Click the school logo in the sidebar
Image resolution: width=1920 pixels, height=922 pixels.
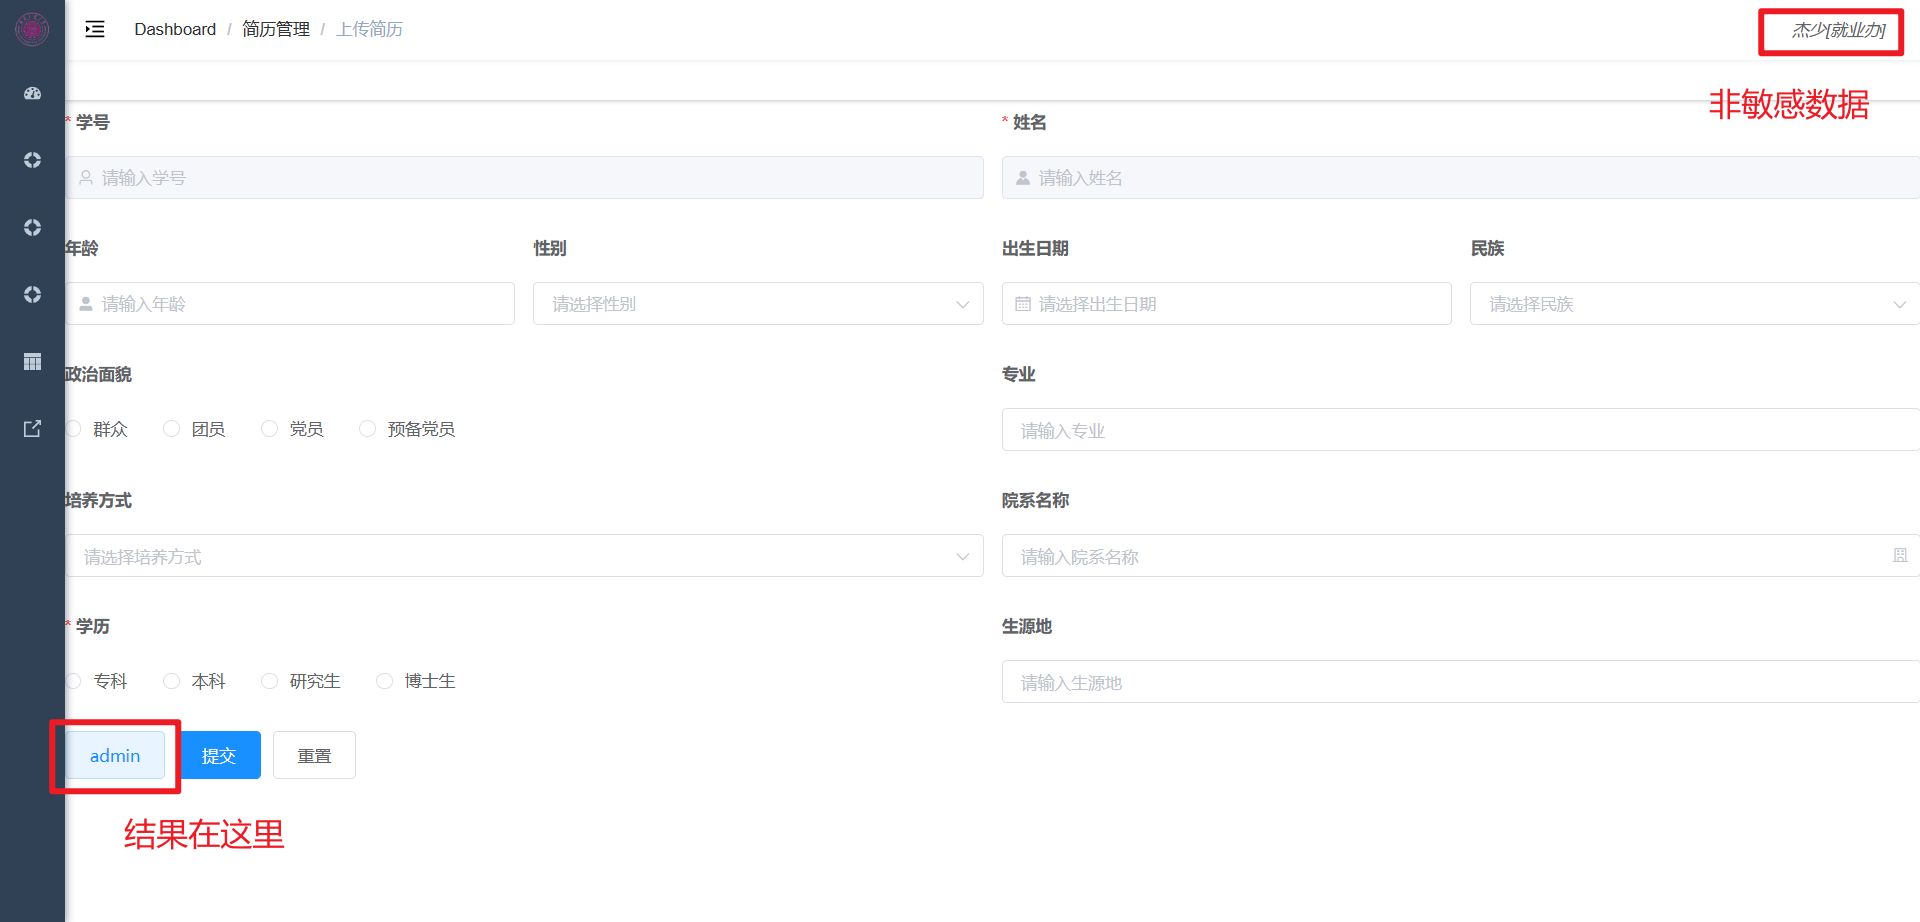point(32,30)
